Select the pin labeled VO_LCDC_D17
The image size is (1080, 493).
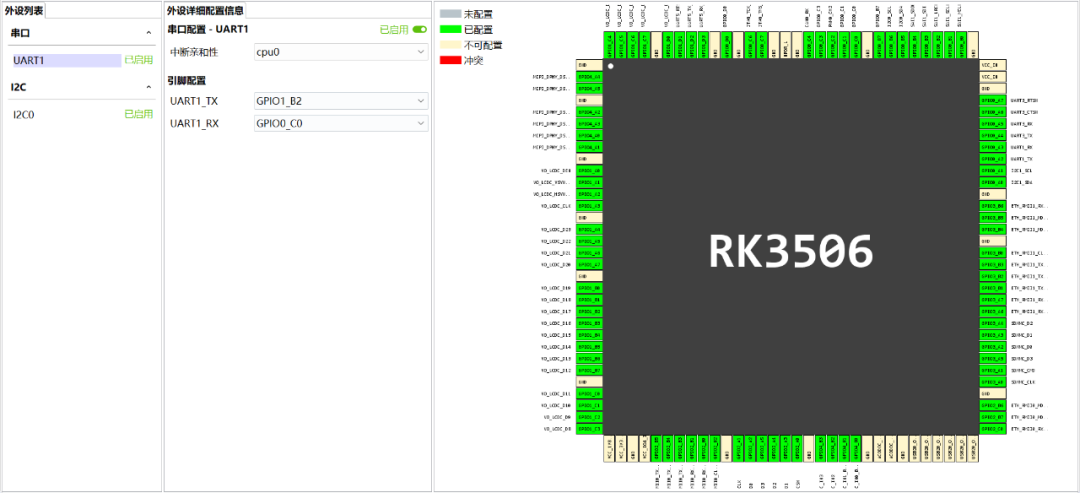(589, 311)
